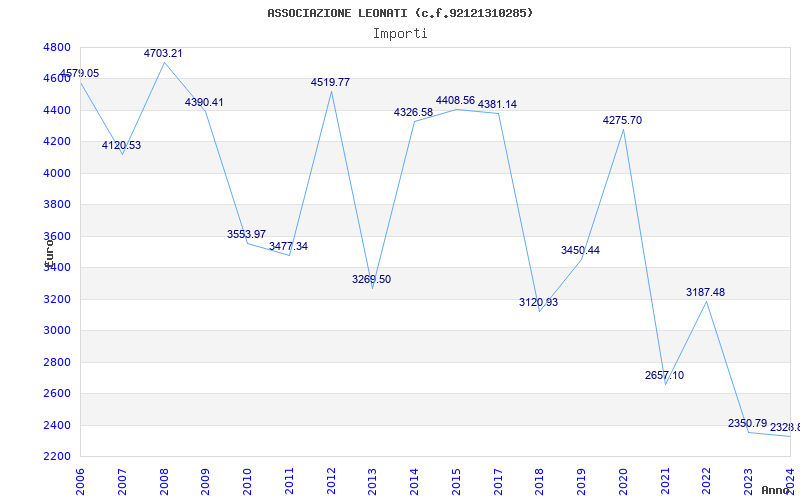800x500 pixels.
Task: Select data label 3450.44
Action: point(581,251)
